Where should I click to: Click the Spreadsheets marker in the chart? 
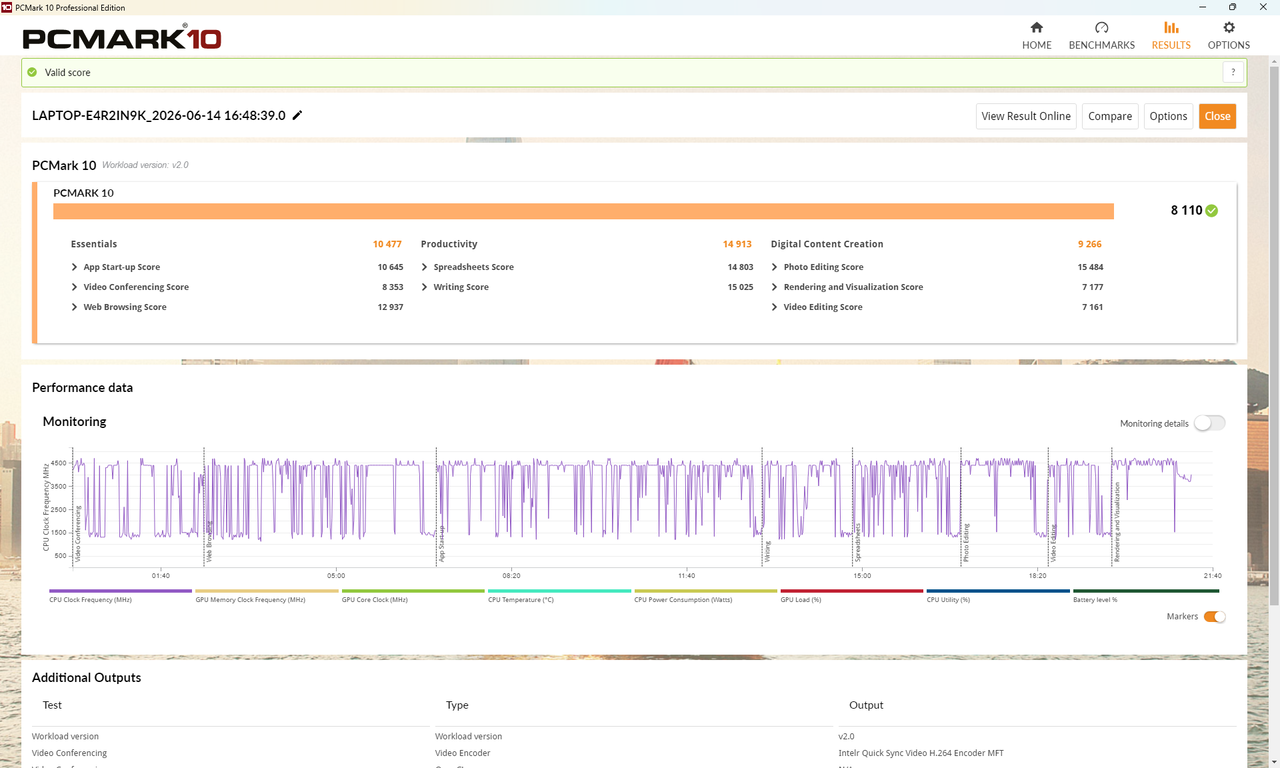[x=857, y=543]
